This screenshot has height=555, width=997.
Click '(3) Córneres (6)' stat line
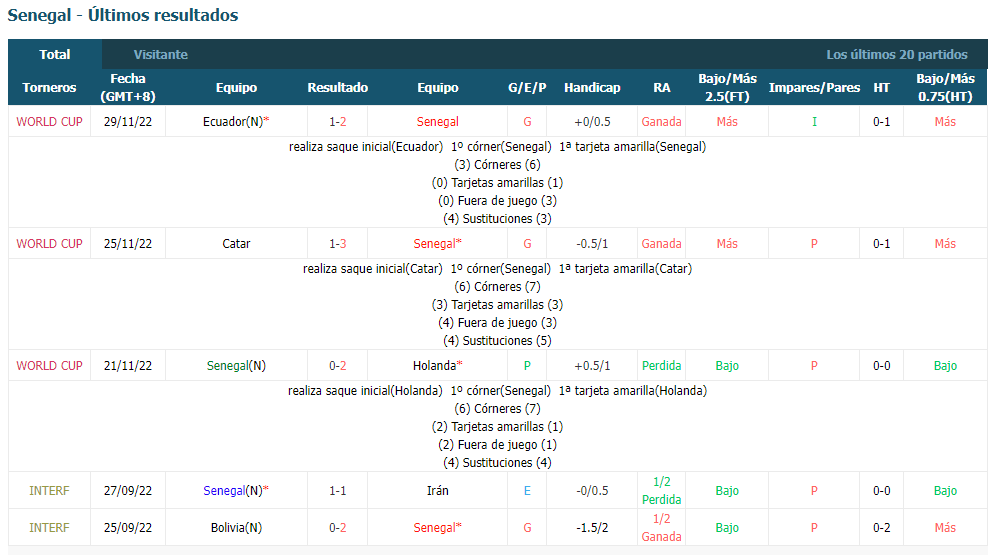coord(497,165)
